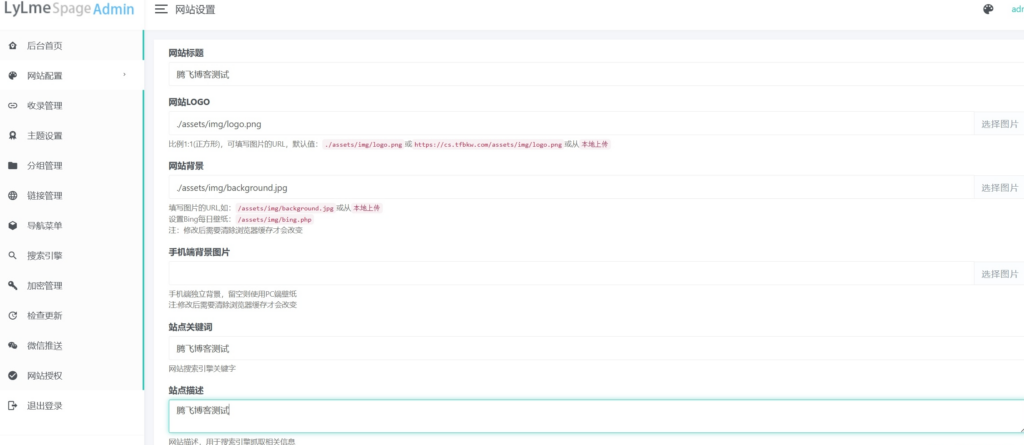Viewport: 1024px width, 445px height.
Task: Click the folder icon beside 分组管理
Action: (x=12, y=166)
